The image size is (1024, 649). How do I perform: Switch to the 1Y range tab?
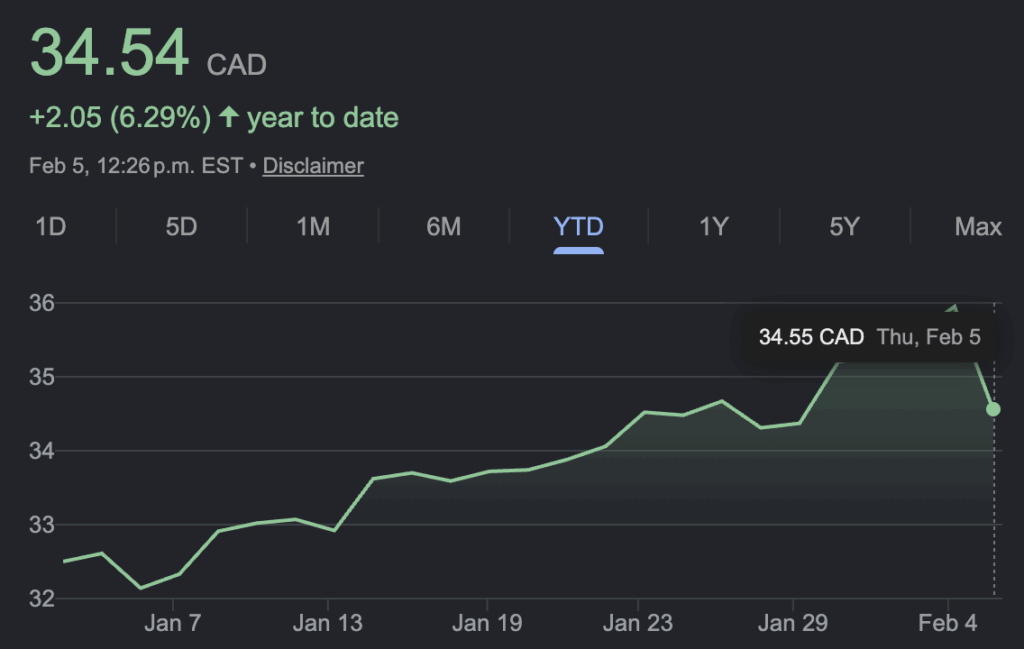tap(713, 227)
